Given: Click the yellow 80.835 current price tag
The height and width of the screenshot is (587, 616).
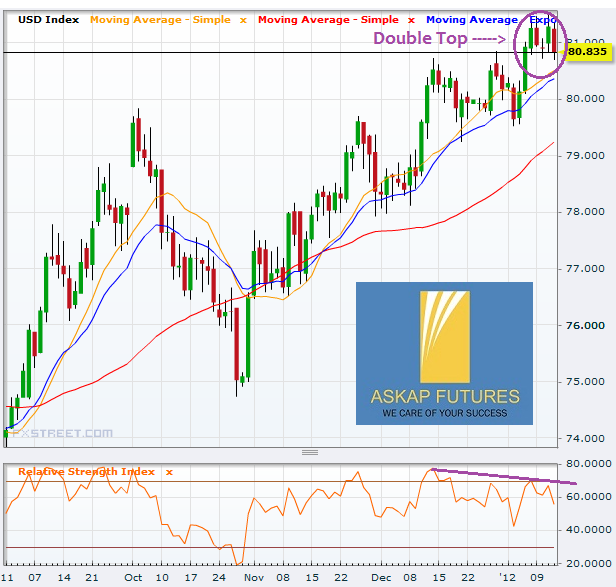Looking at the screenshot, I should tap(587, 51).
